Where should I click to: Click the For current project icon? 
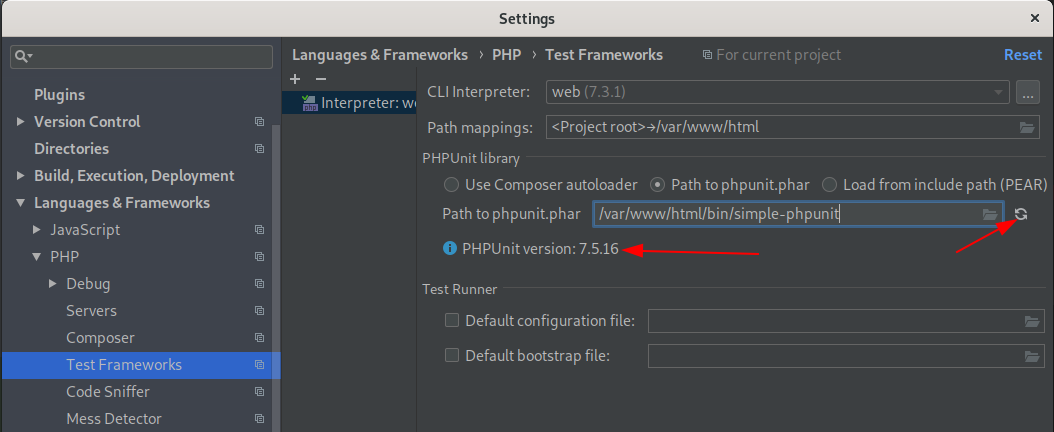(x=707, y=55)
